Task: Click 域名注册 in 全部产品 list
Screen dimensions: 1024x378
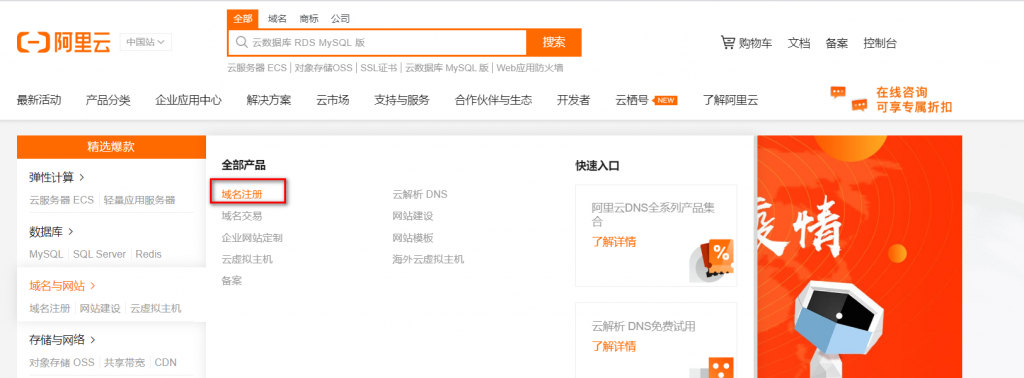Action: (x=242, y=194)
